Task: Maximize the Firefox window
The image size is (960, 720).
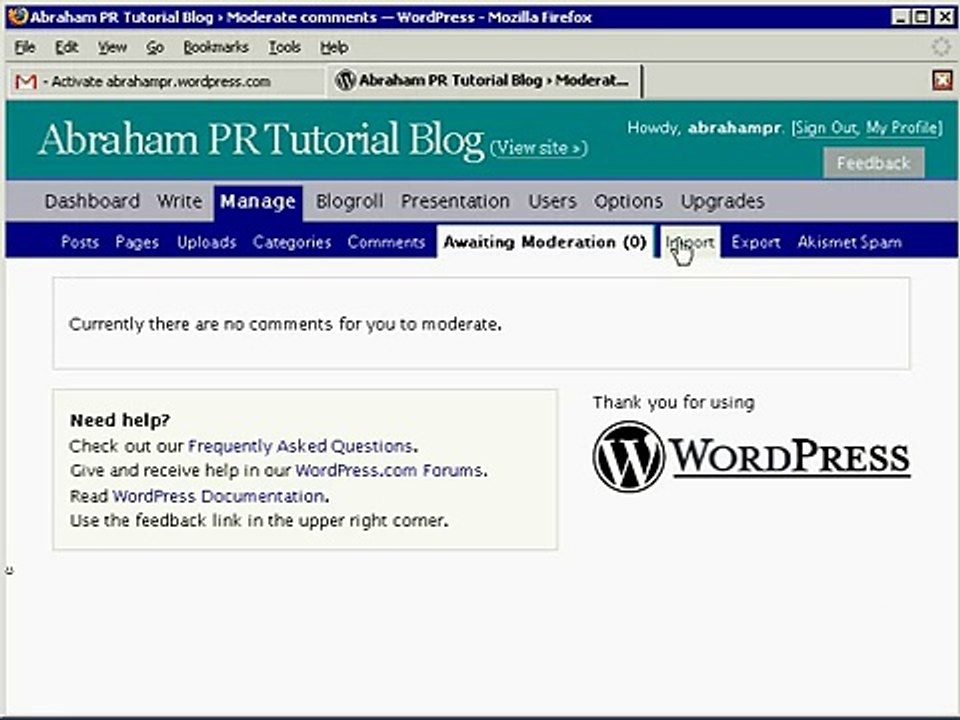Action: tap(921, 17)
